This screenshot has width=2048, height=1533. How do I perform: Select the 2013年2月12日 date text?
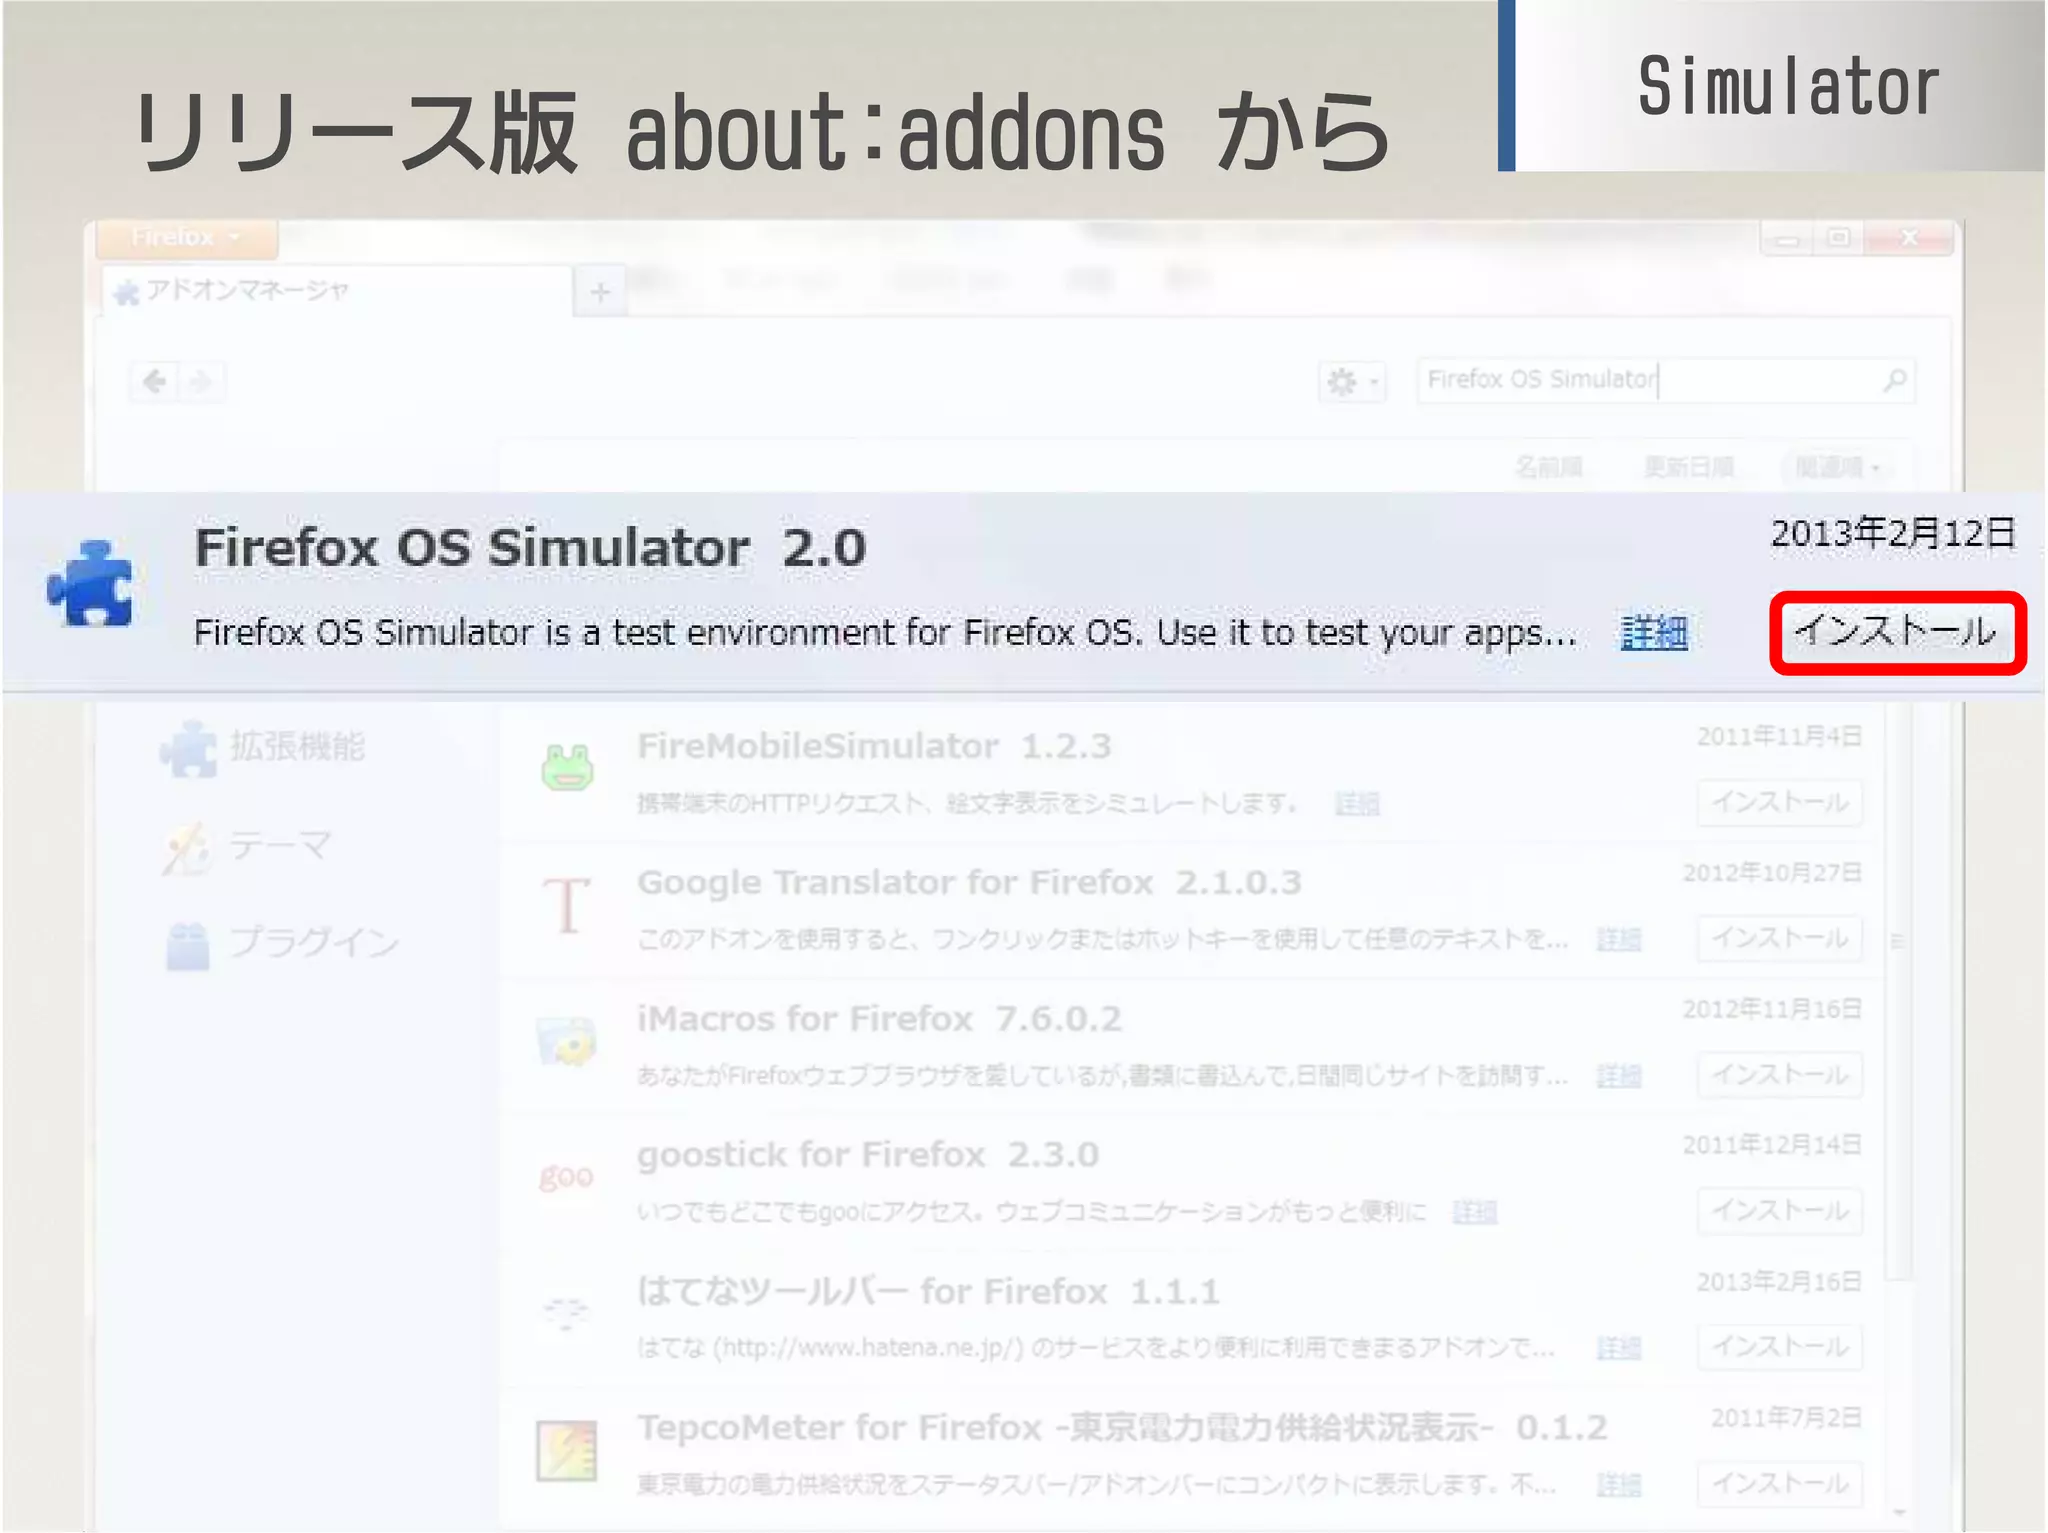coord(1893,533)
